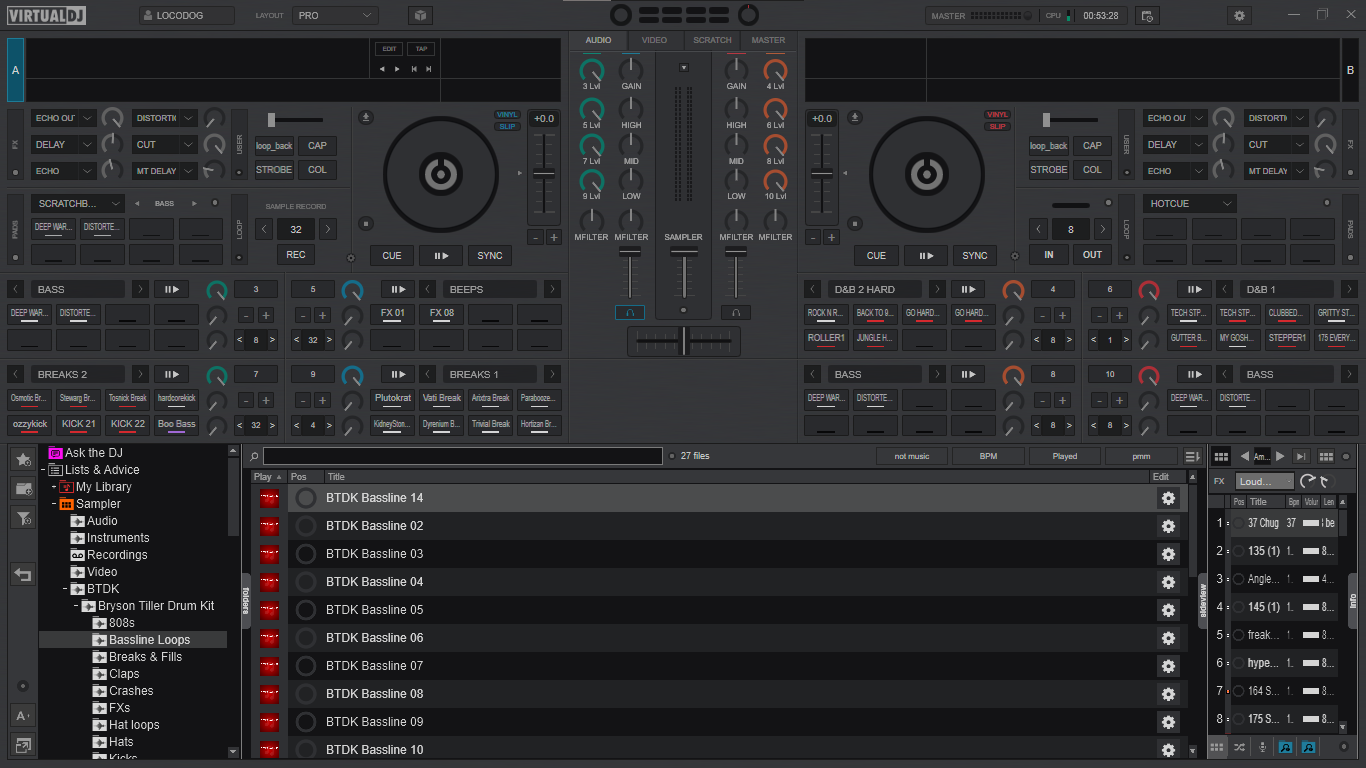
Task: Switch to the MASTER mixer tab
Action: pyautogui.click(x=768, y=40)
